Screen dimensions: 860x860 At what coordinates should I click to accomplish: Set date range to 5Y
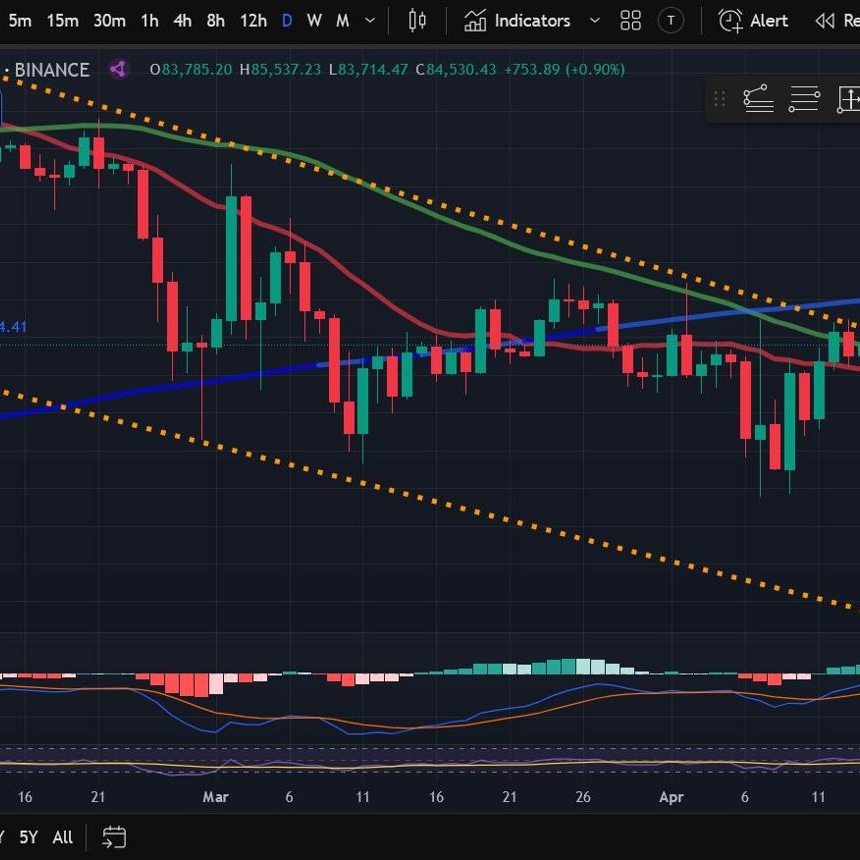coord(29,837)
